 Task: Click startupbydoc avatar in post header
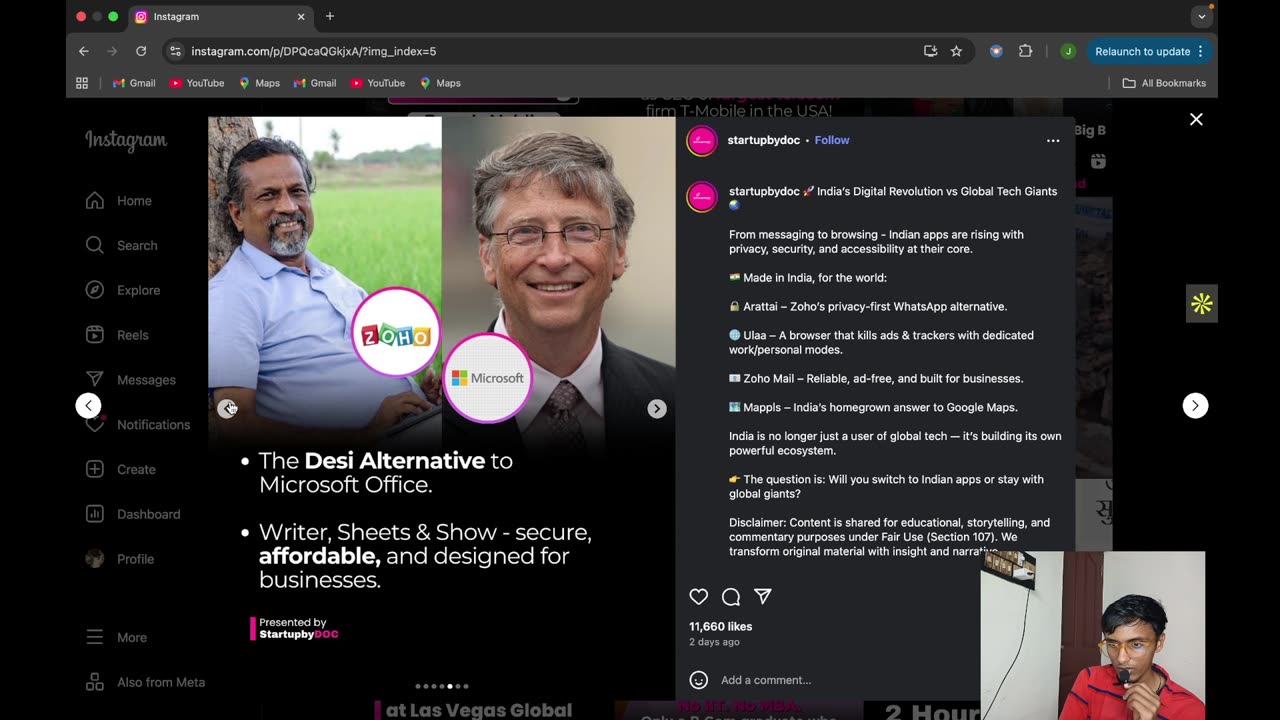(x=702, y=141)
